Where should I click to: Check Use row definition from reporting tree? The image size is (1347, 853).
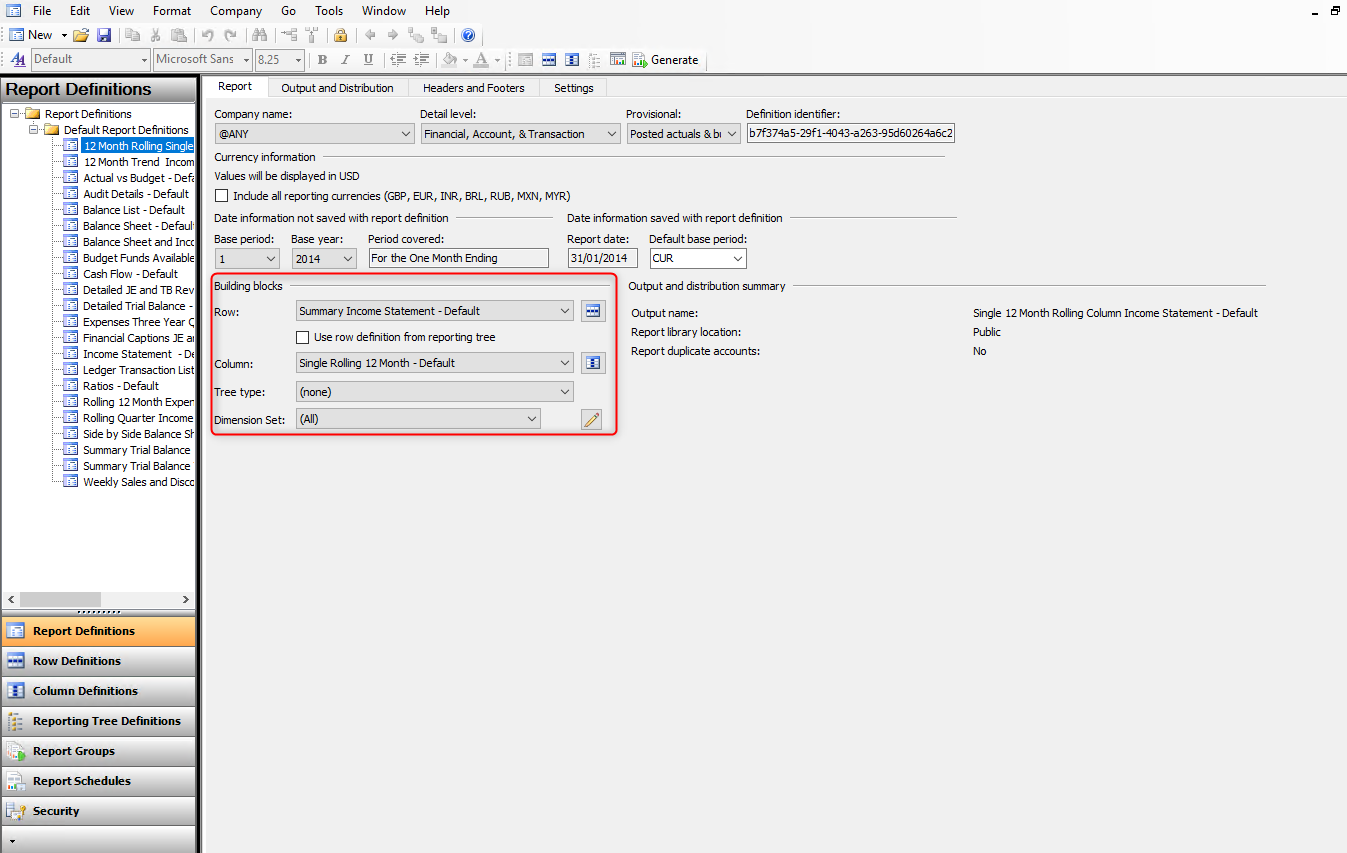pos(303,338)
